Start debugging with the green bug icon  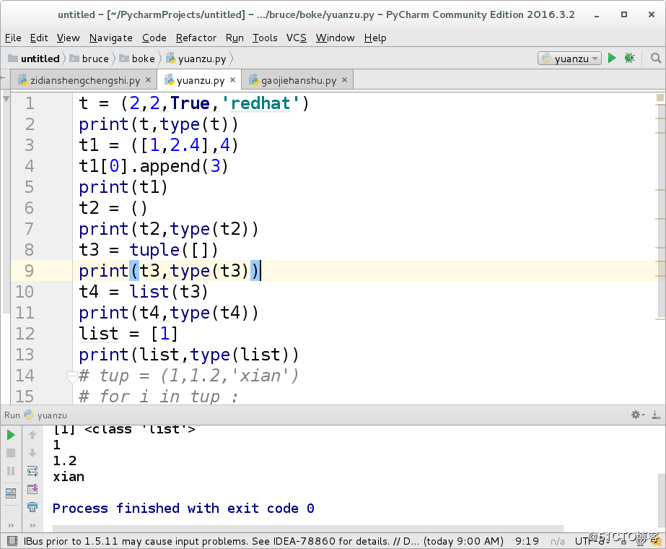(629, 58)
